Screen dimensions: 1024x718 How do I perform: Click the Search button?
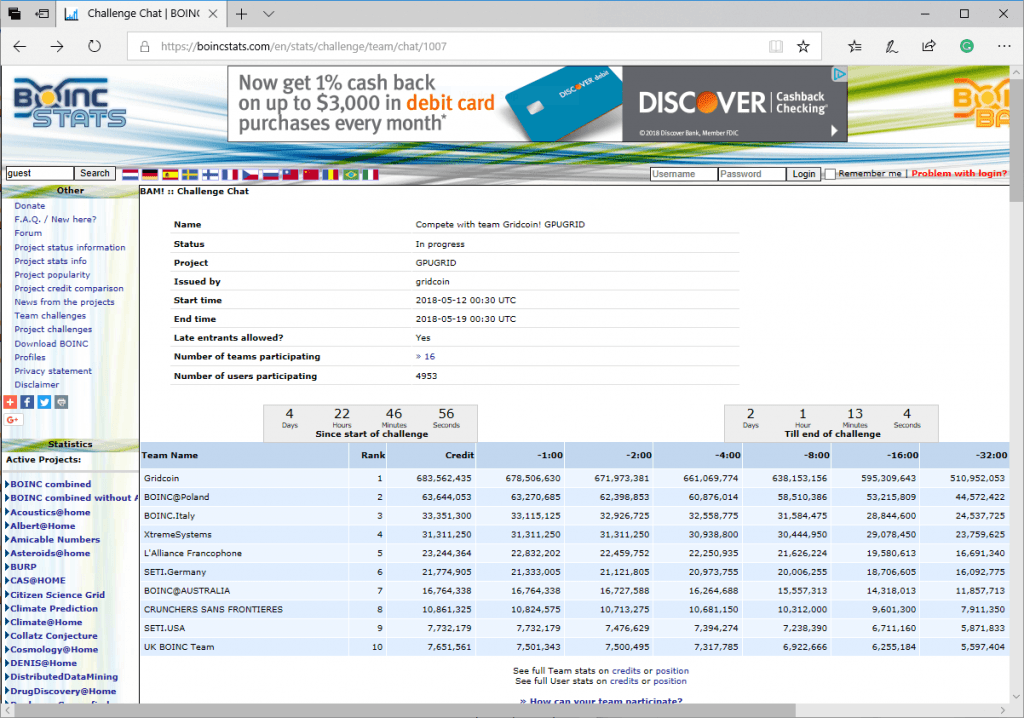pyautogui.click(x=95, y=173)
